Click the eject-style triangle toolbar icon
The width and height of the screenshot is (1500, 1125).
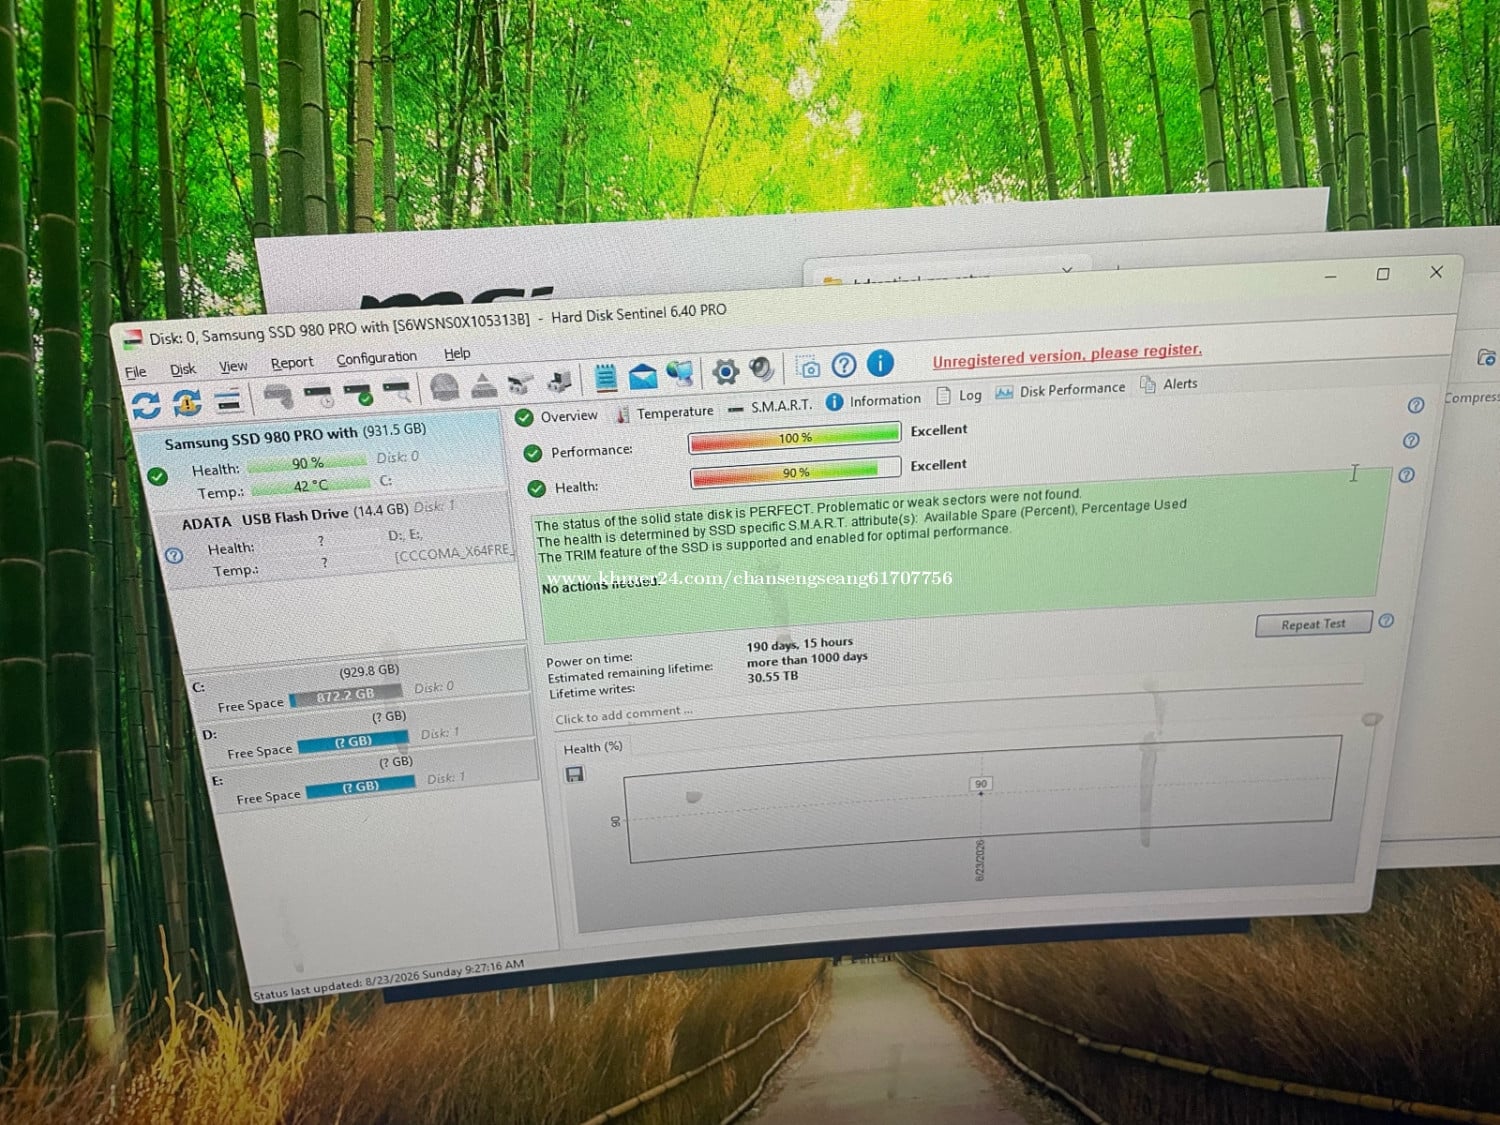click(x=484, y=385)
